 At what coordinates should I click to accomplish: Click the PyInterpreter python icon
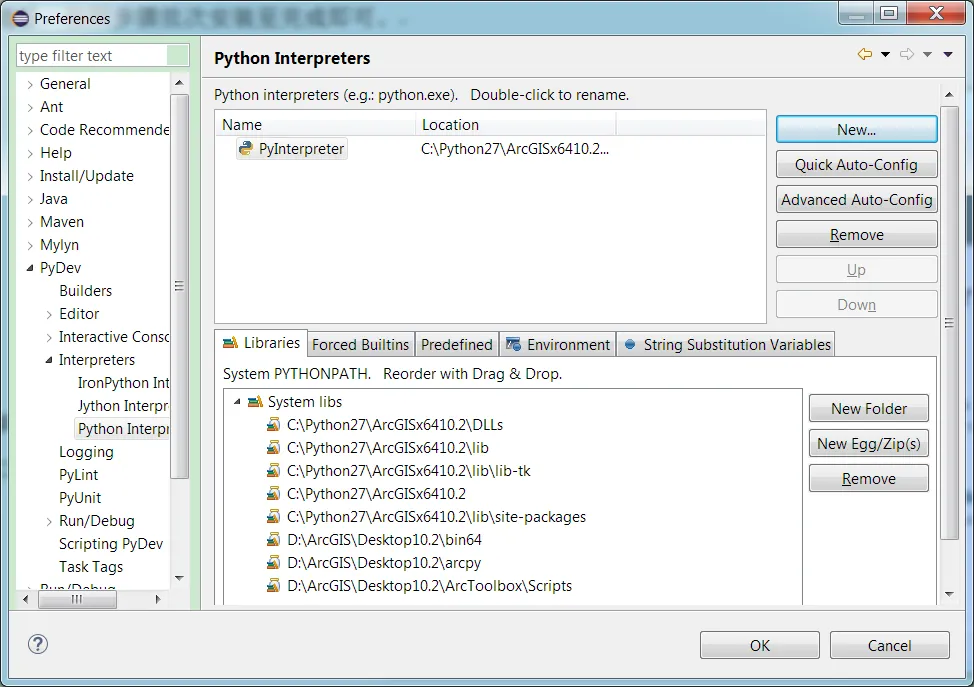pyautogui.click(x=246, y=149)
